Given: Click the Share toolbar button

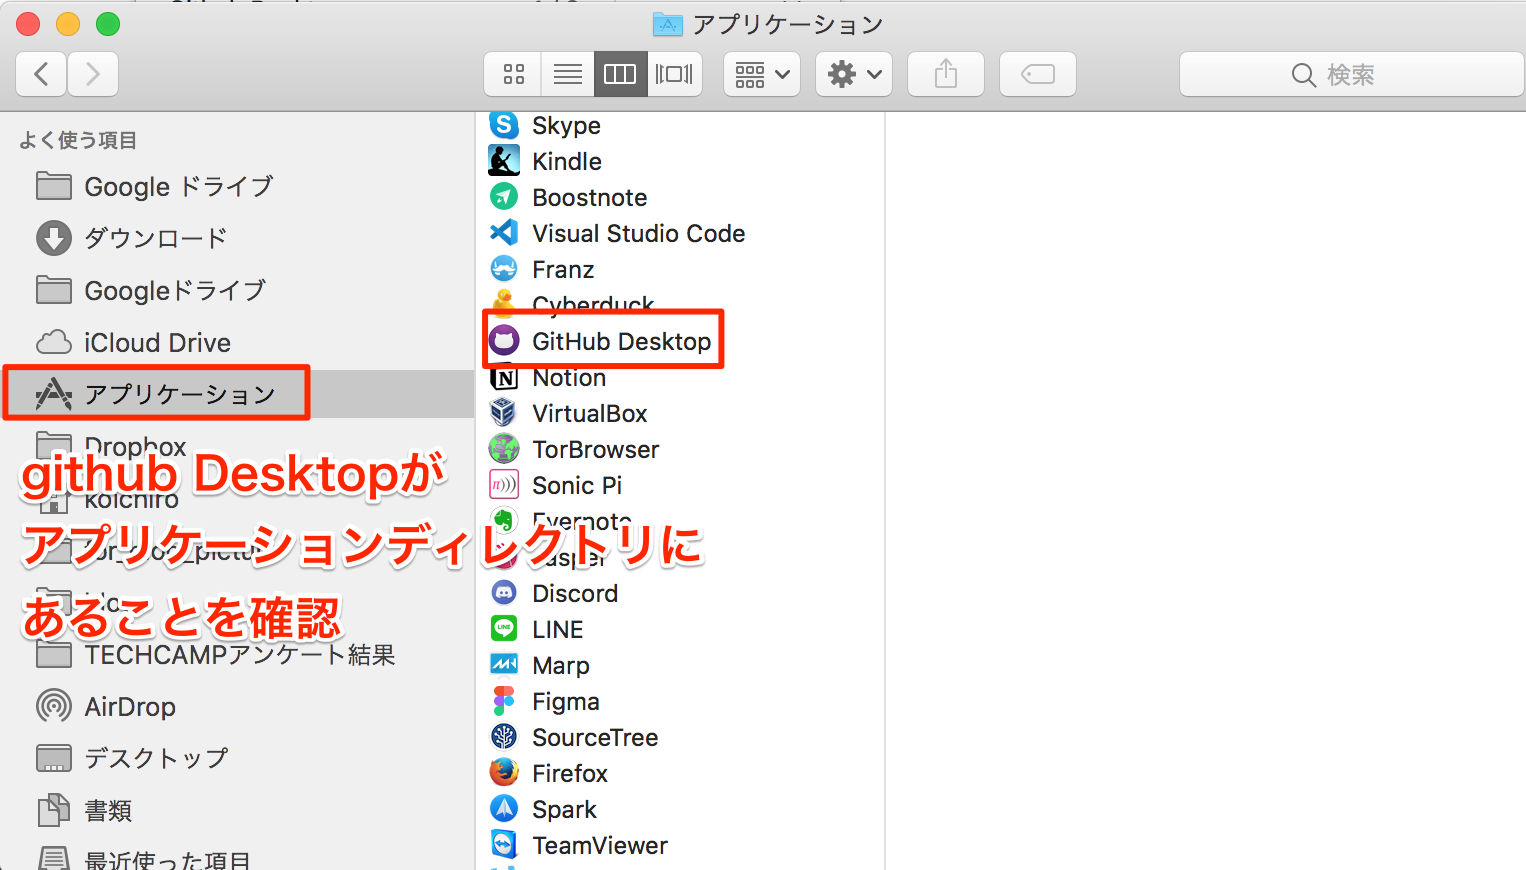Looking at the screenshot, I should tap(945, 74).
